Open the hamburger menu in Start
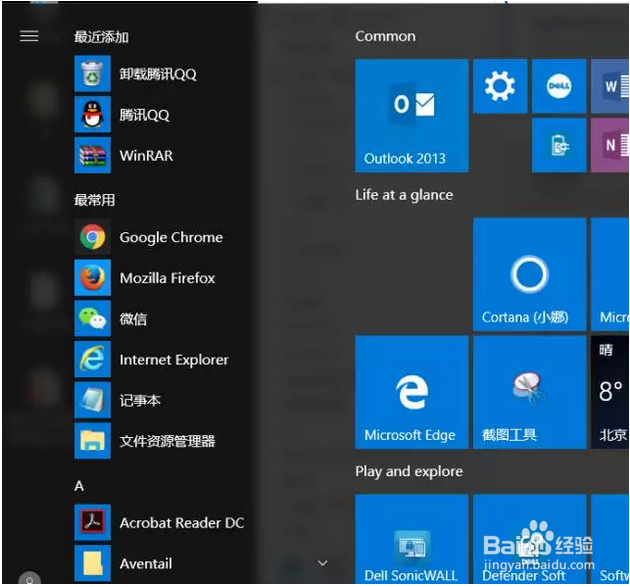Image resolution: width=630 pixels, height=587 pixels. 29,36
